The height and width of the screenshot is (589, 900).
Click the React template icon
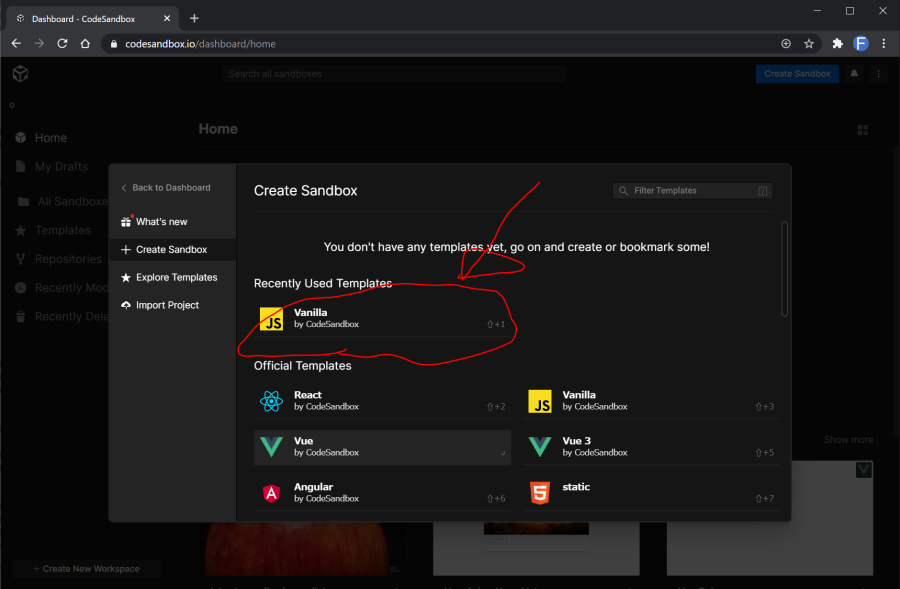point(271,401)
